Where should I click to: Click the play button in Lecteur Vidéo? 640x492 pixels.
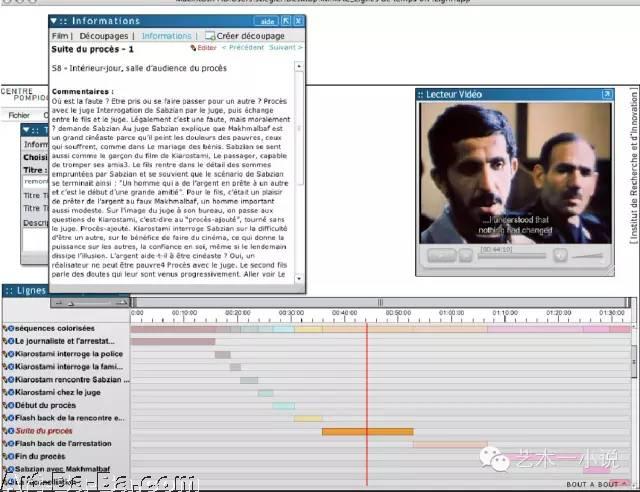[x=441, y=255]
